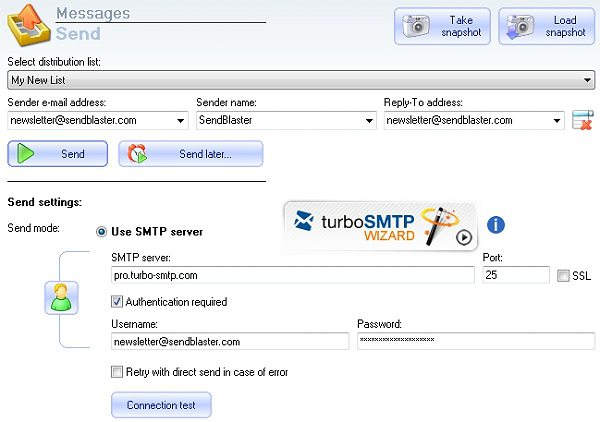600x422 pixels.
Task: Expand Sender e-mail address dropdown
Action: [x=181, y=120]
